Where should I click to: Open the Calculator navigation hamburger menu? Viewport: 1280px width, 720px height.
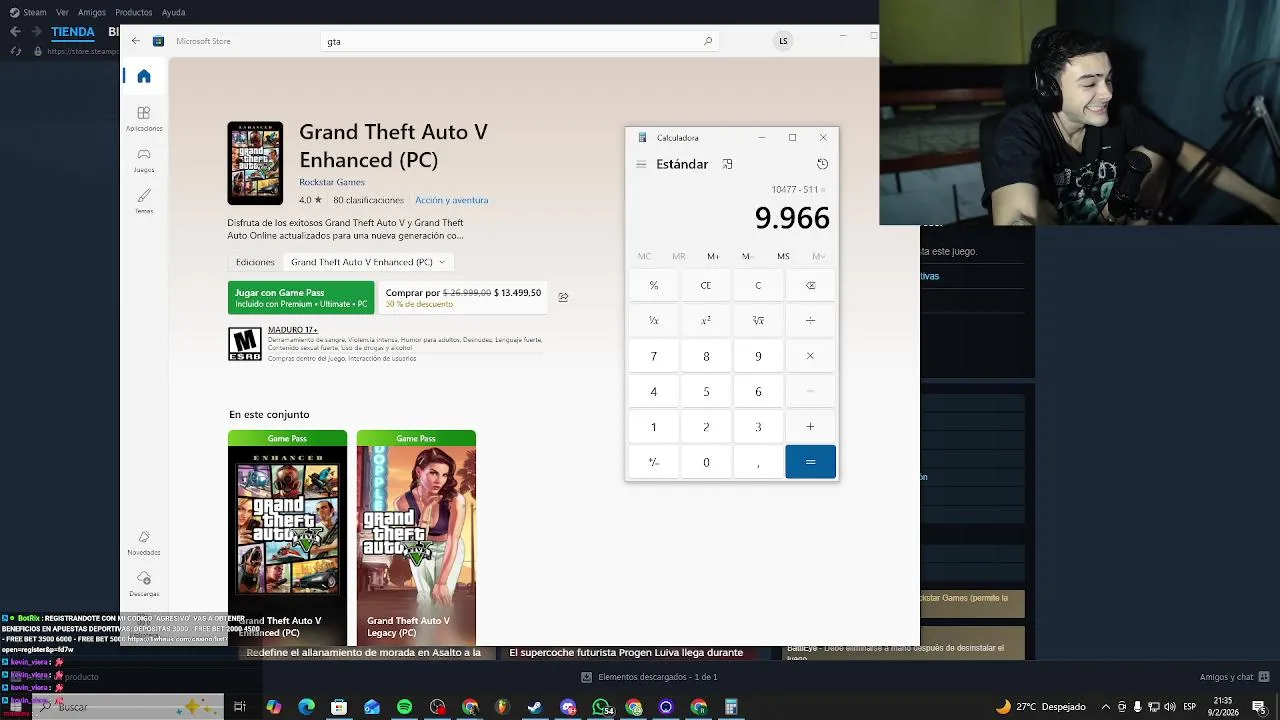641,164
